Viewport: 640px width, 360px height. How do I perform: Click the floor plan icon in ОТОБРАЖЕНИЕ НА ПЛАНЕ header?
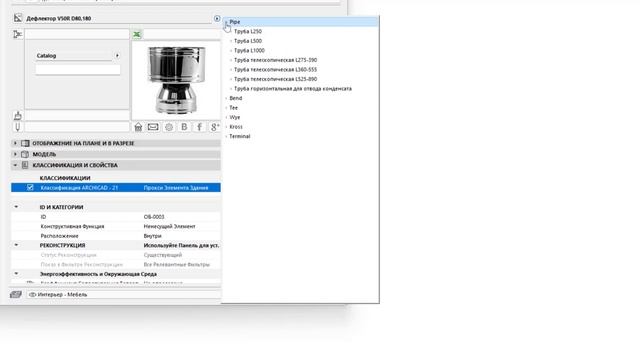point(25,143)
